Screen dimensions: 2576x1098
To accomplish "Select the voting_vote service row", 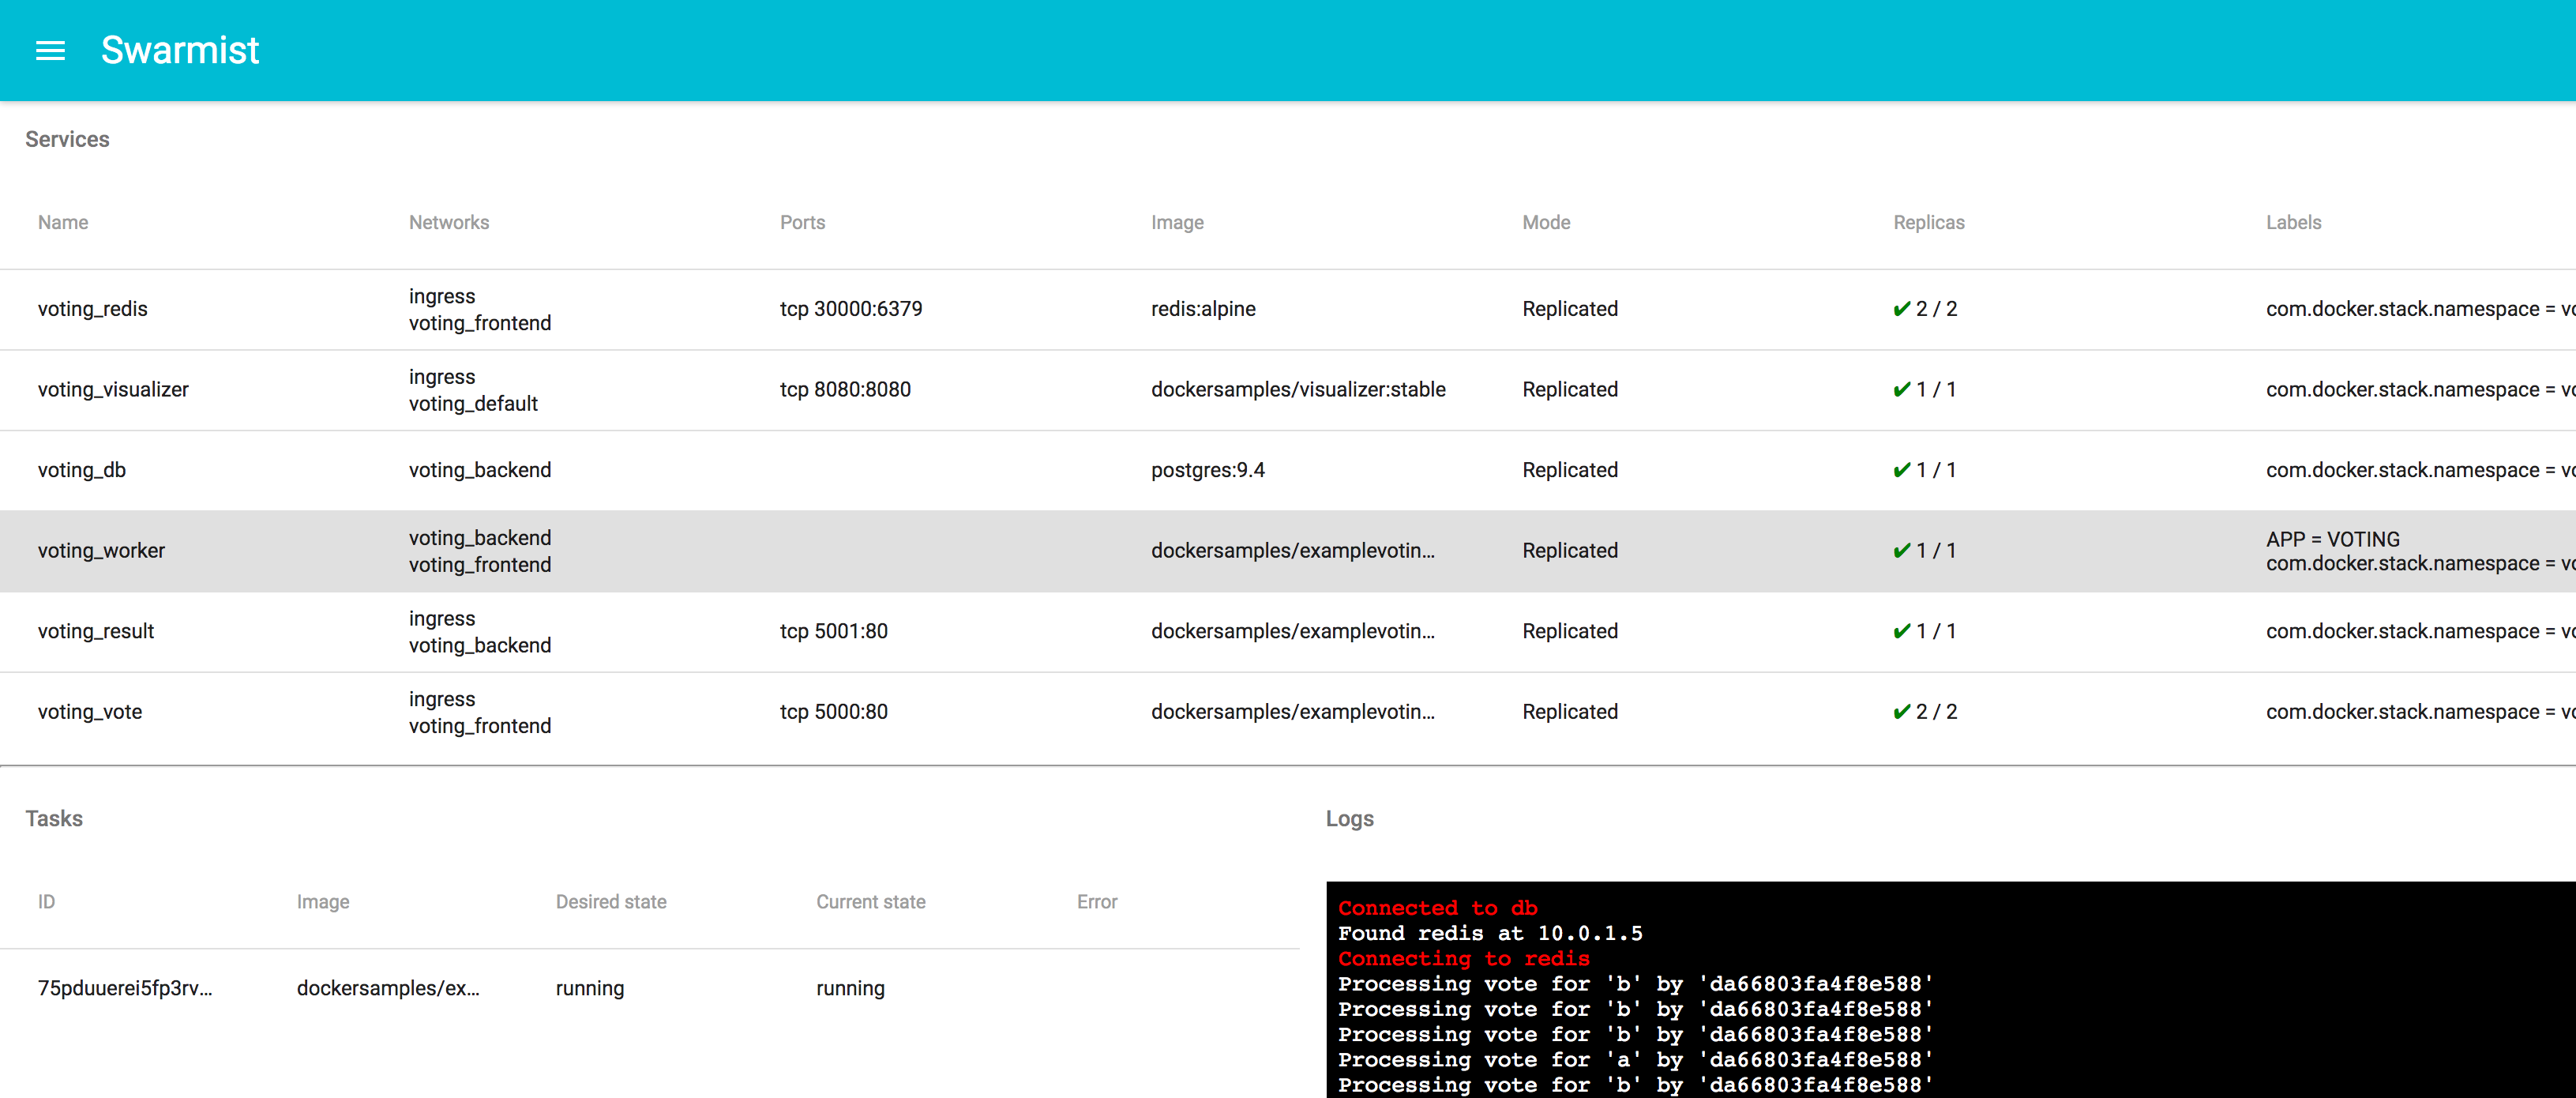I will tap(90, 711).
